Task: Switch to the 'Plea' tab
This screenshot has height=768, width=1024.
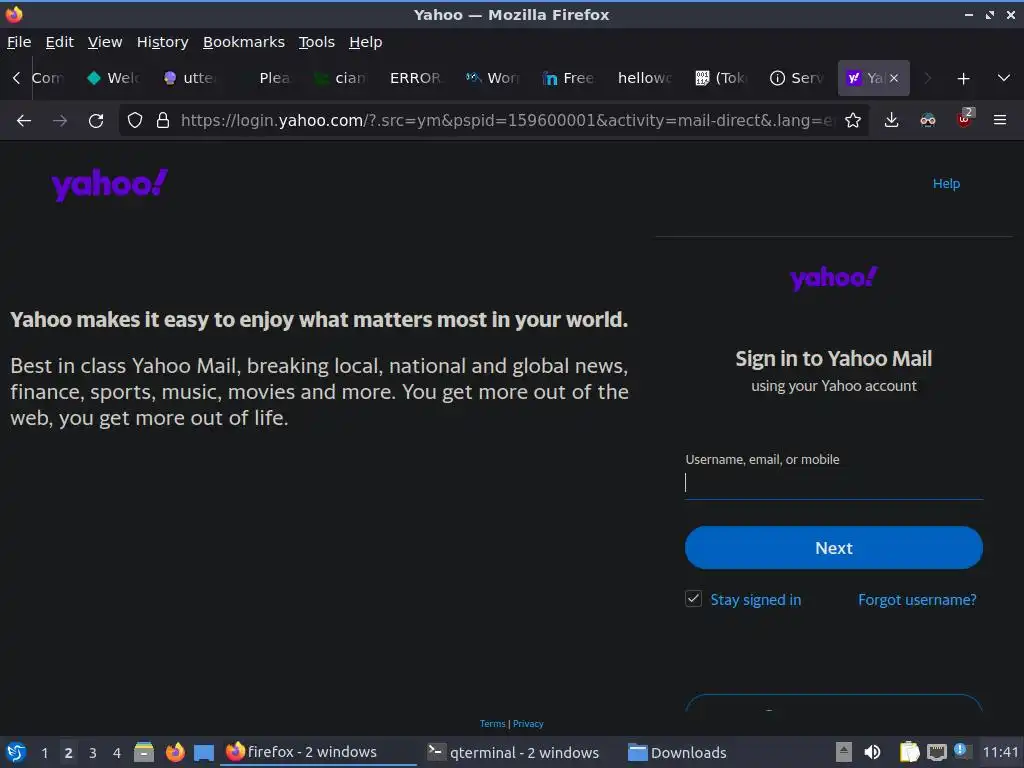Action: 267,78
